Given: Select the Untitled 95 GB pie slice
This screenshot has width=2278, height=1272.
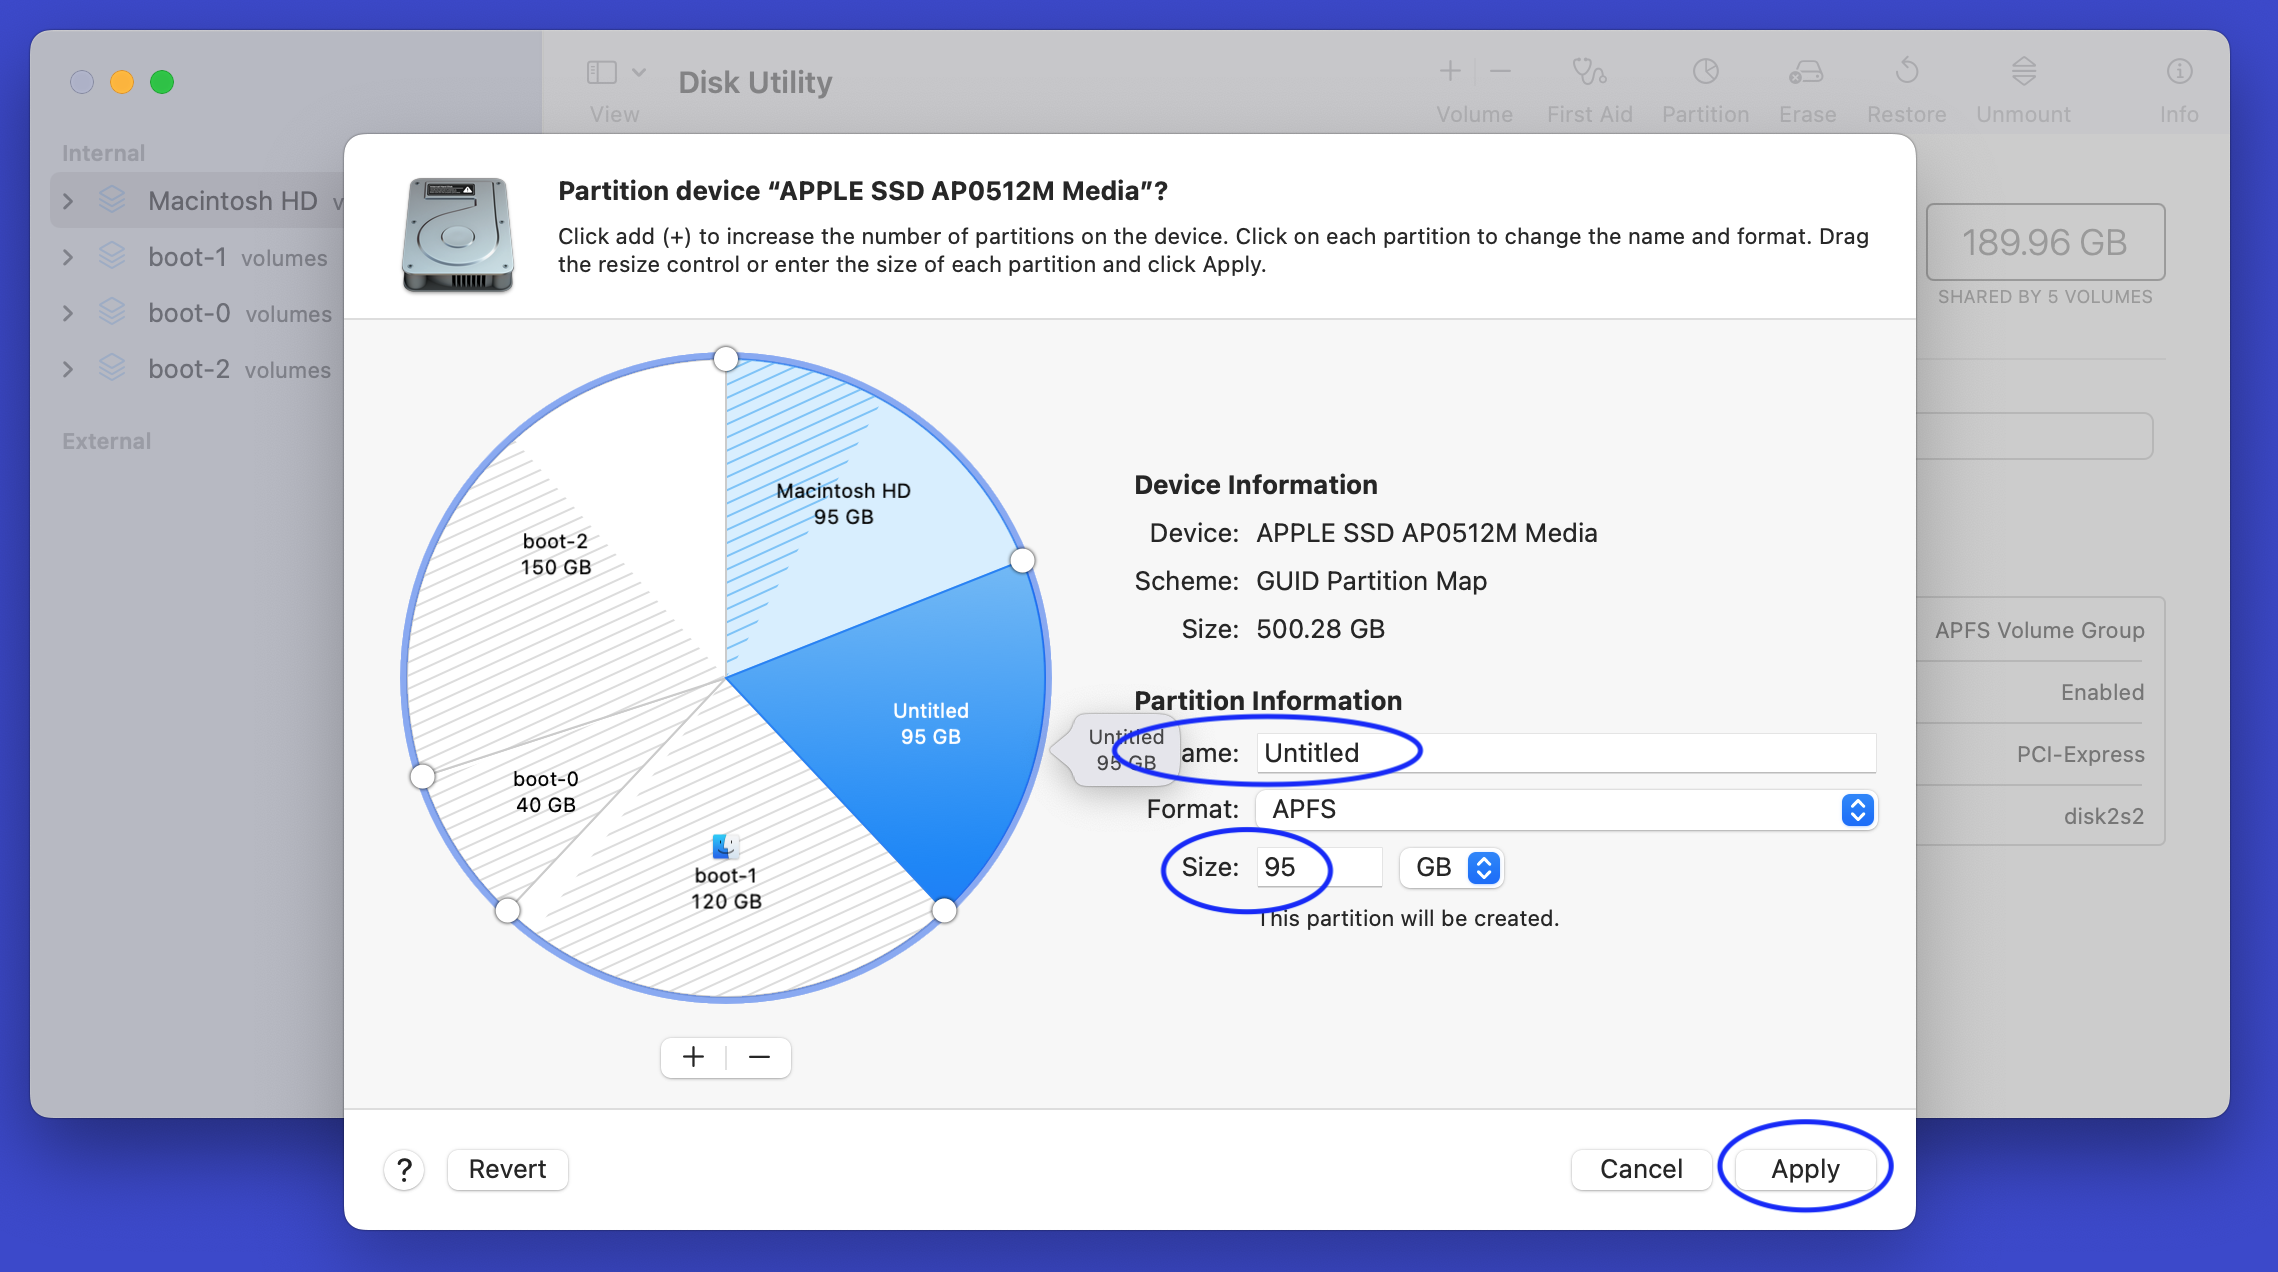Looking at the screenshot, I should (930, 723).
